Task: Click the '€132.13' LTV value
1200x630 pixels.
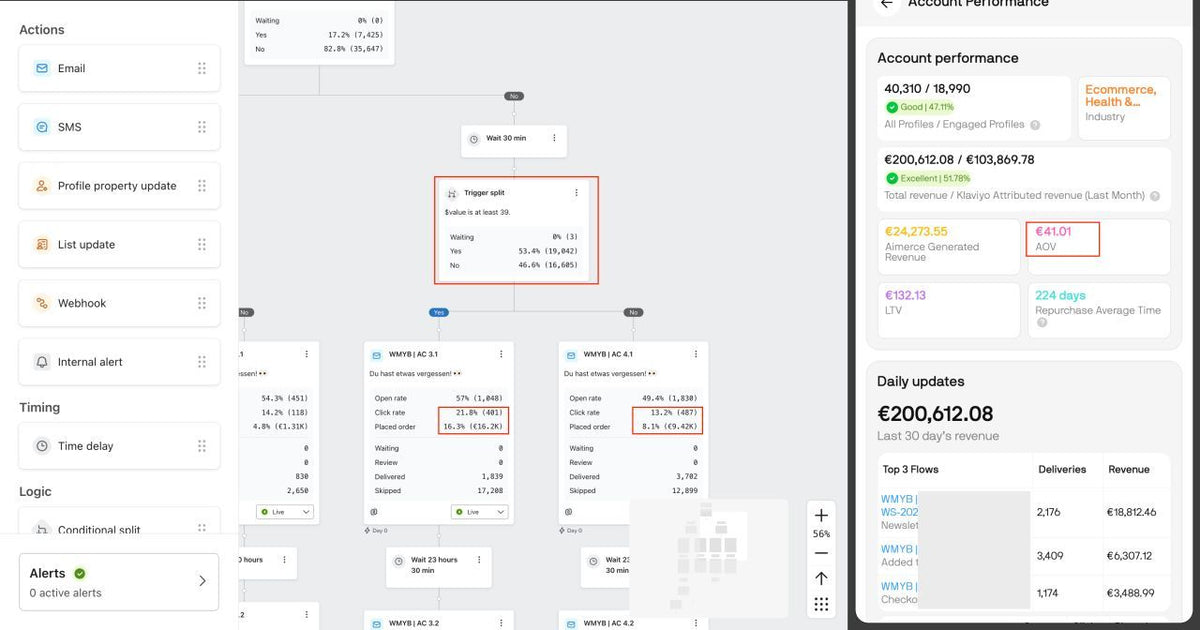Action: coord(905,295)
